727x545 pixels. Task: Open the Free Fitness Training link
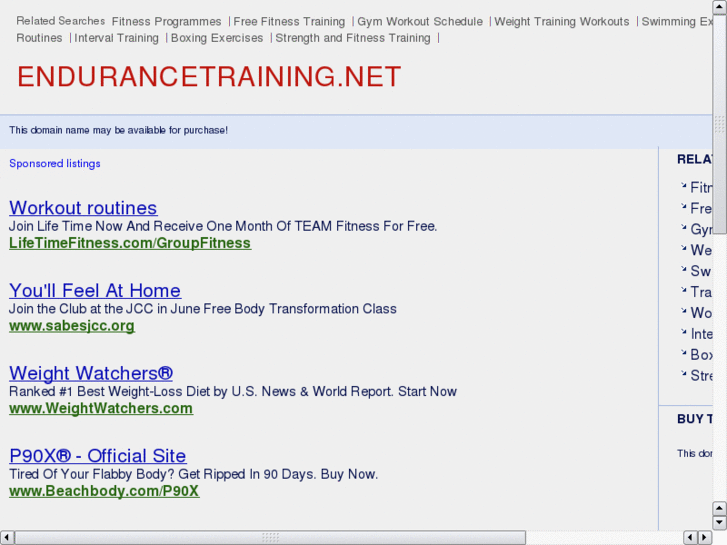pos(289,22)
